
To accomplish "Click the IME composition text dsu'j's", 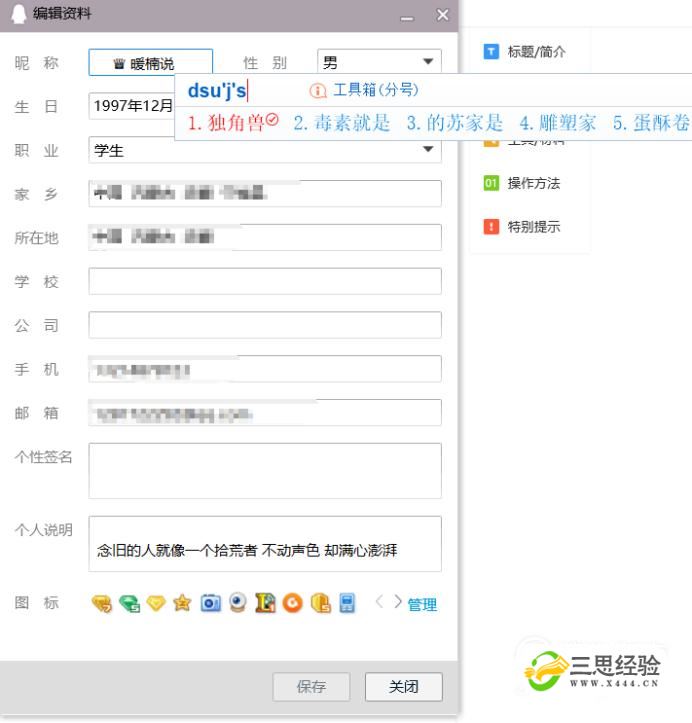I will click(x=217, y=90).
